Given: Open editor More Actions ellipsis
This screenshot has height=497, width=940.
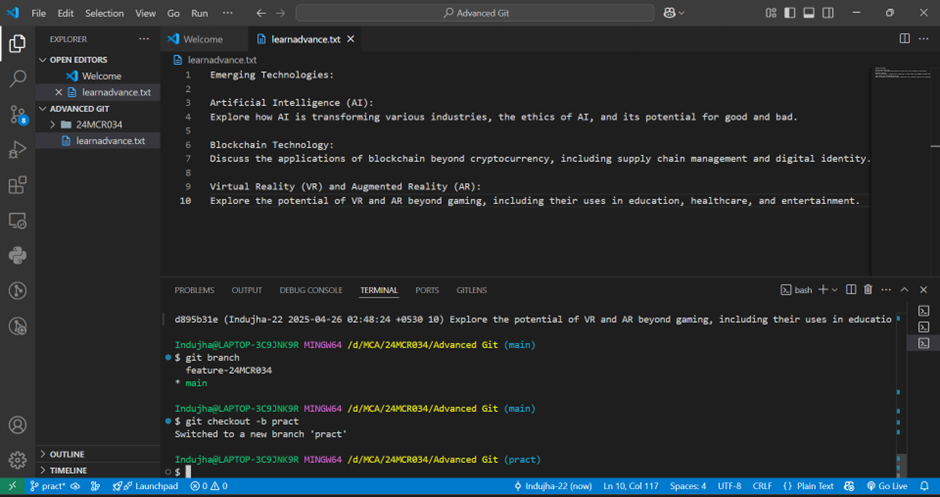Looking at the screenshot, I should pyautogui.click(x=923, y=39).
